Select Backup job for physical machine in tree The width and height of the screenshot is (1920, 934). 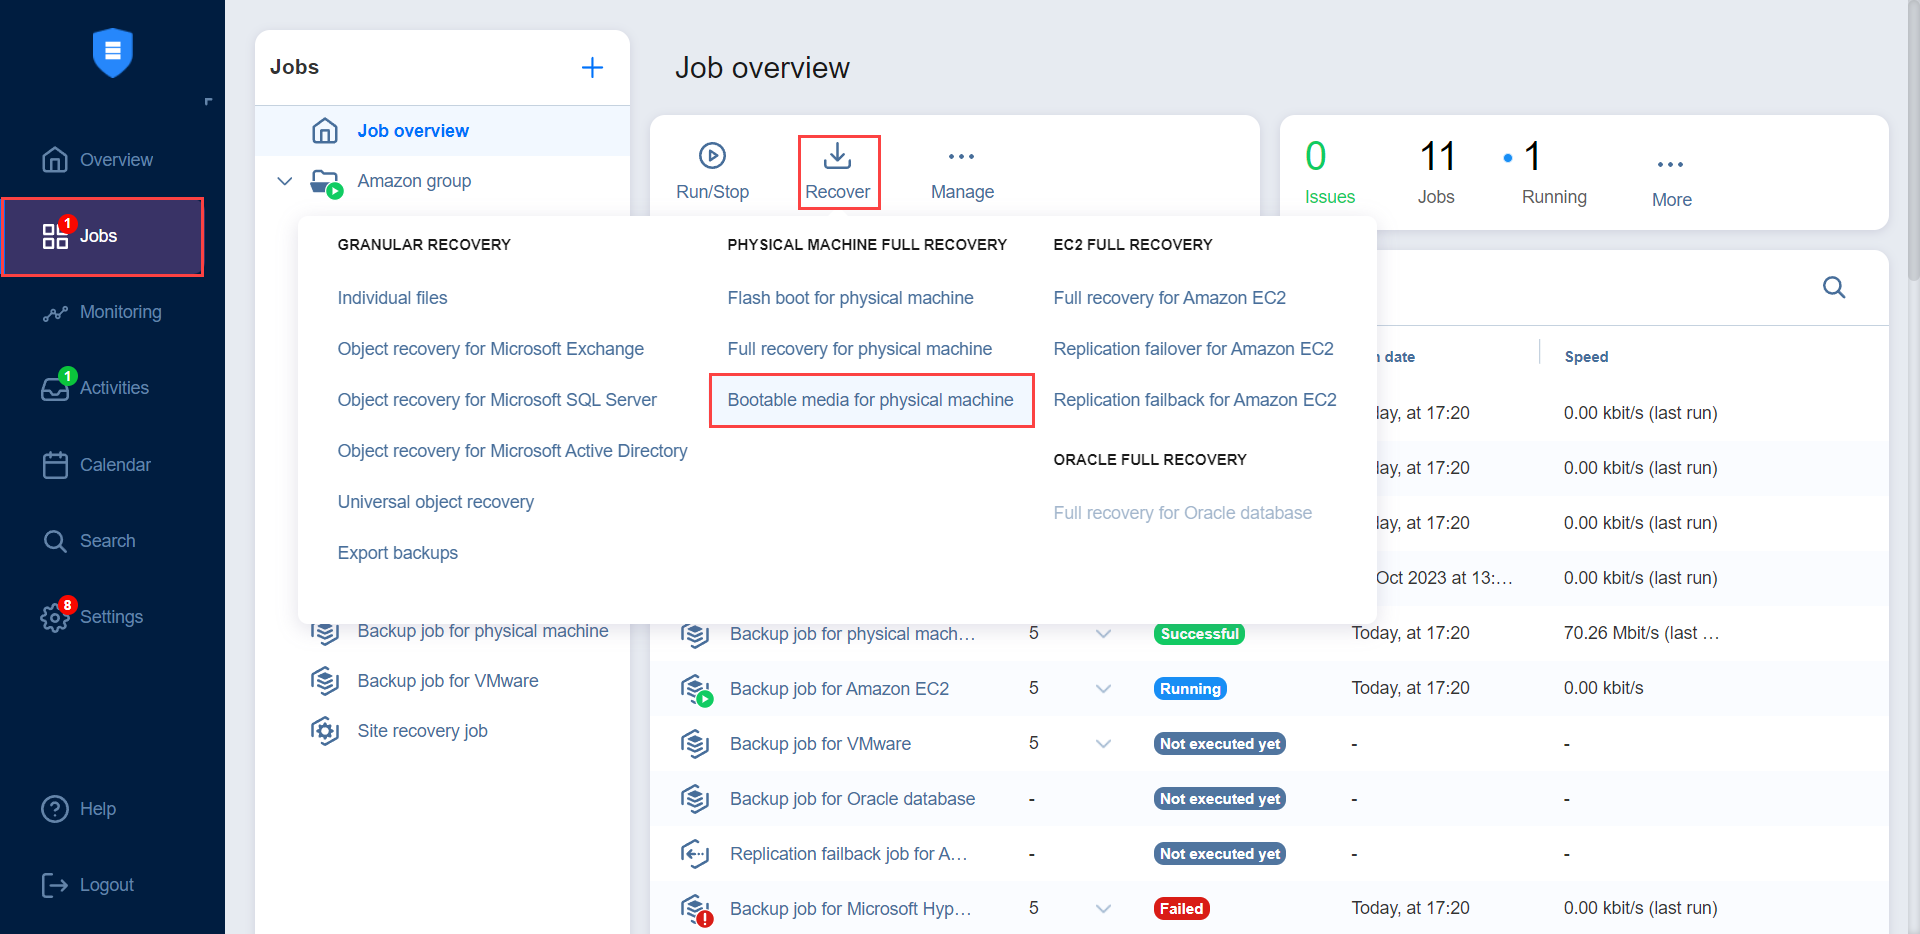[x=482, y=631]
